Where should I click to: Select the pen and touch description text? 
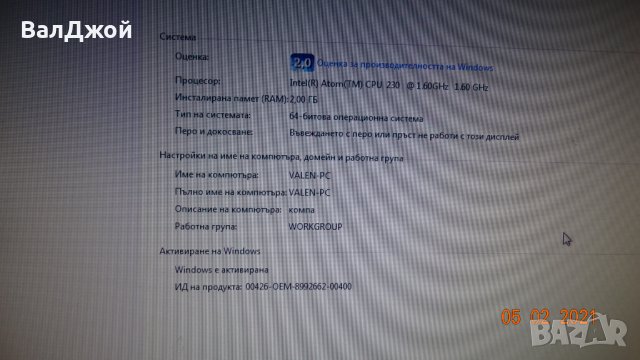pyautogui.click(x=404, y=135)
